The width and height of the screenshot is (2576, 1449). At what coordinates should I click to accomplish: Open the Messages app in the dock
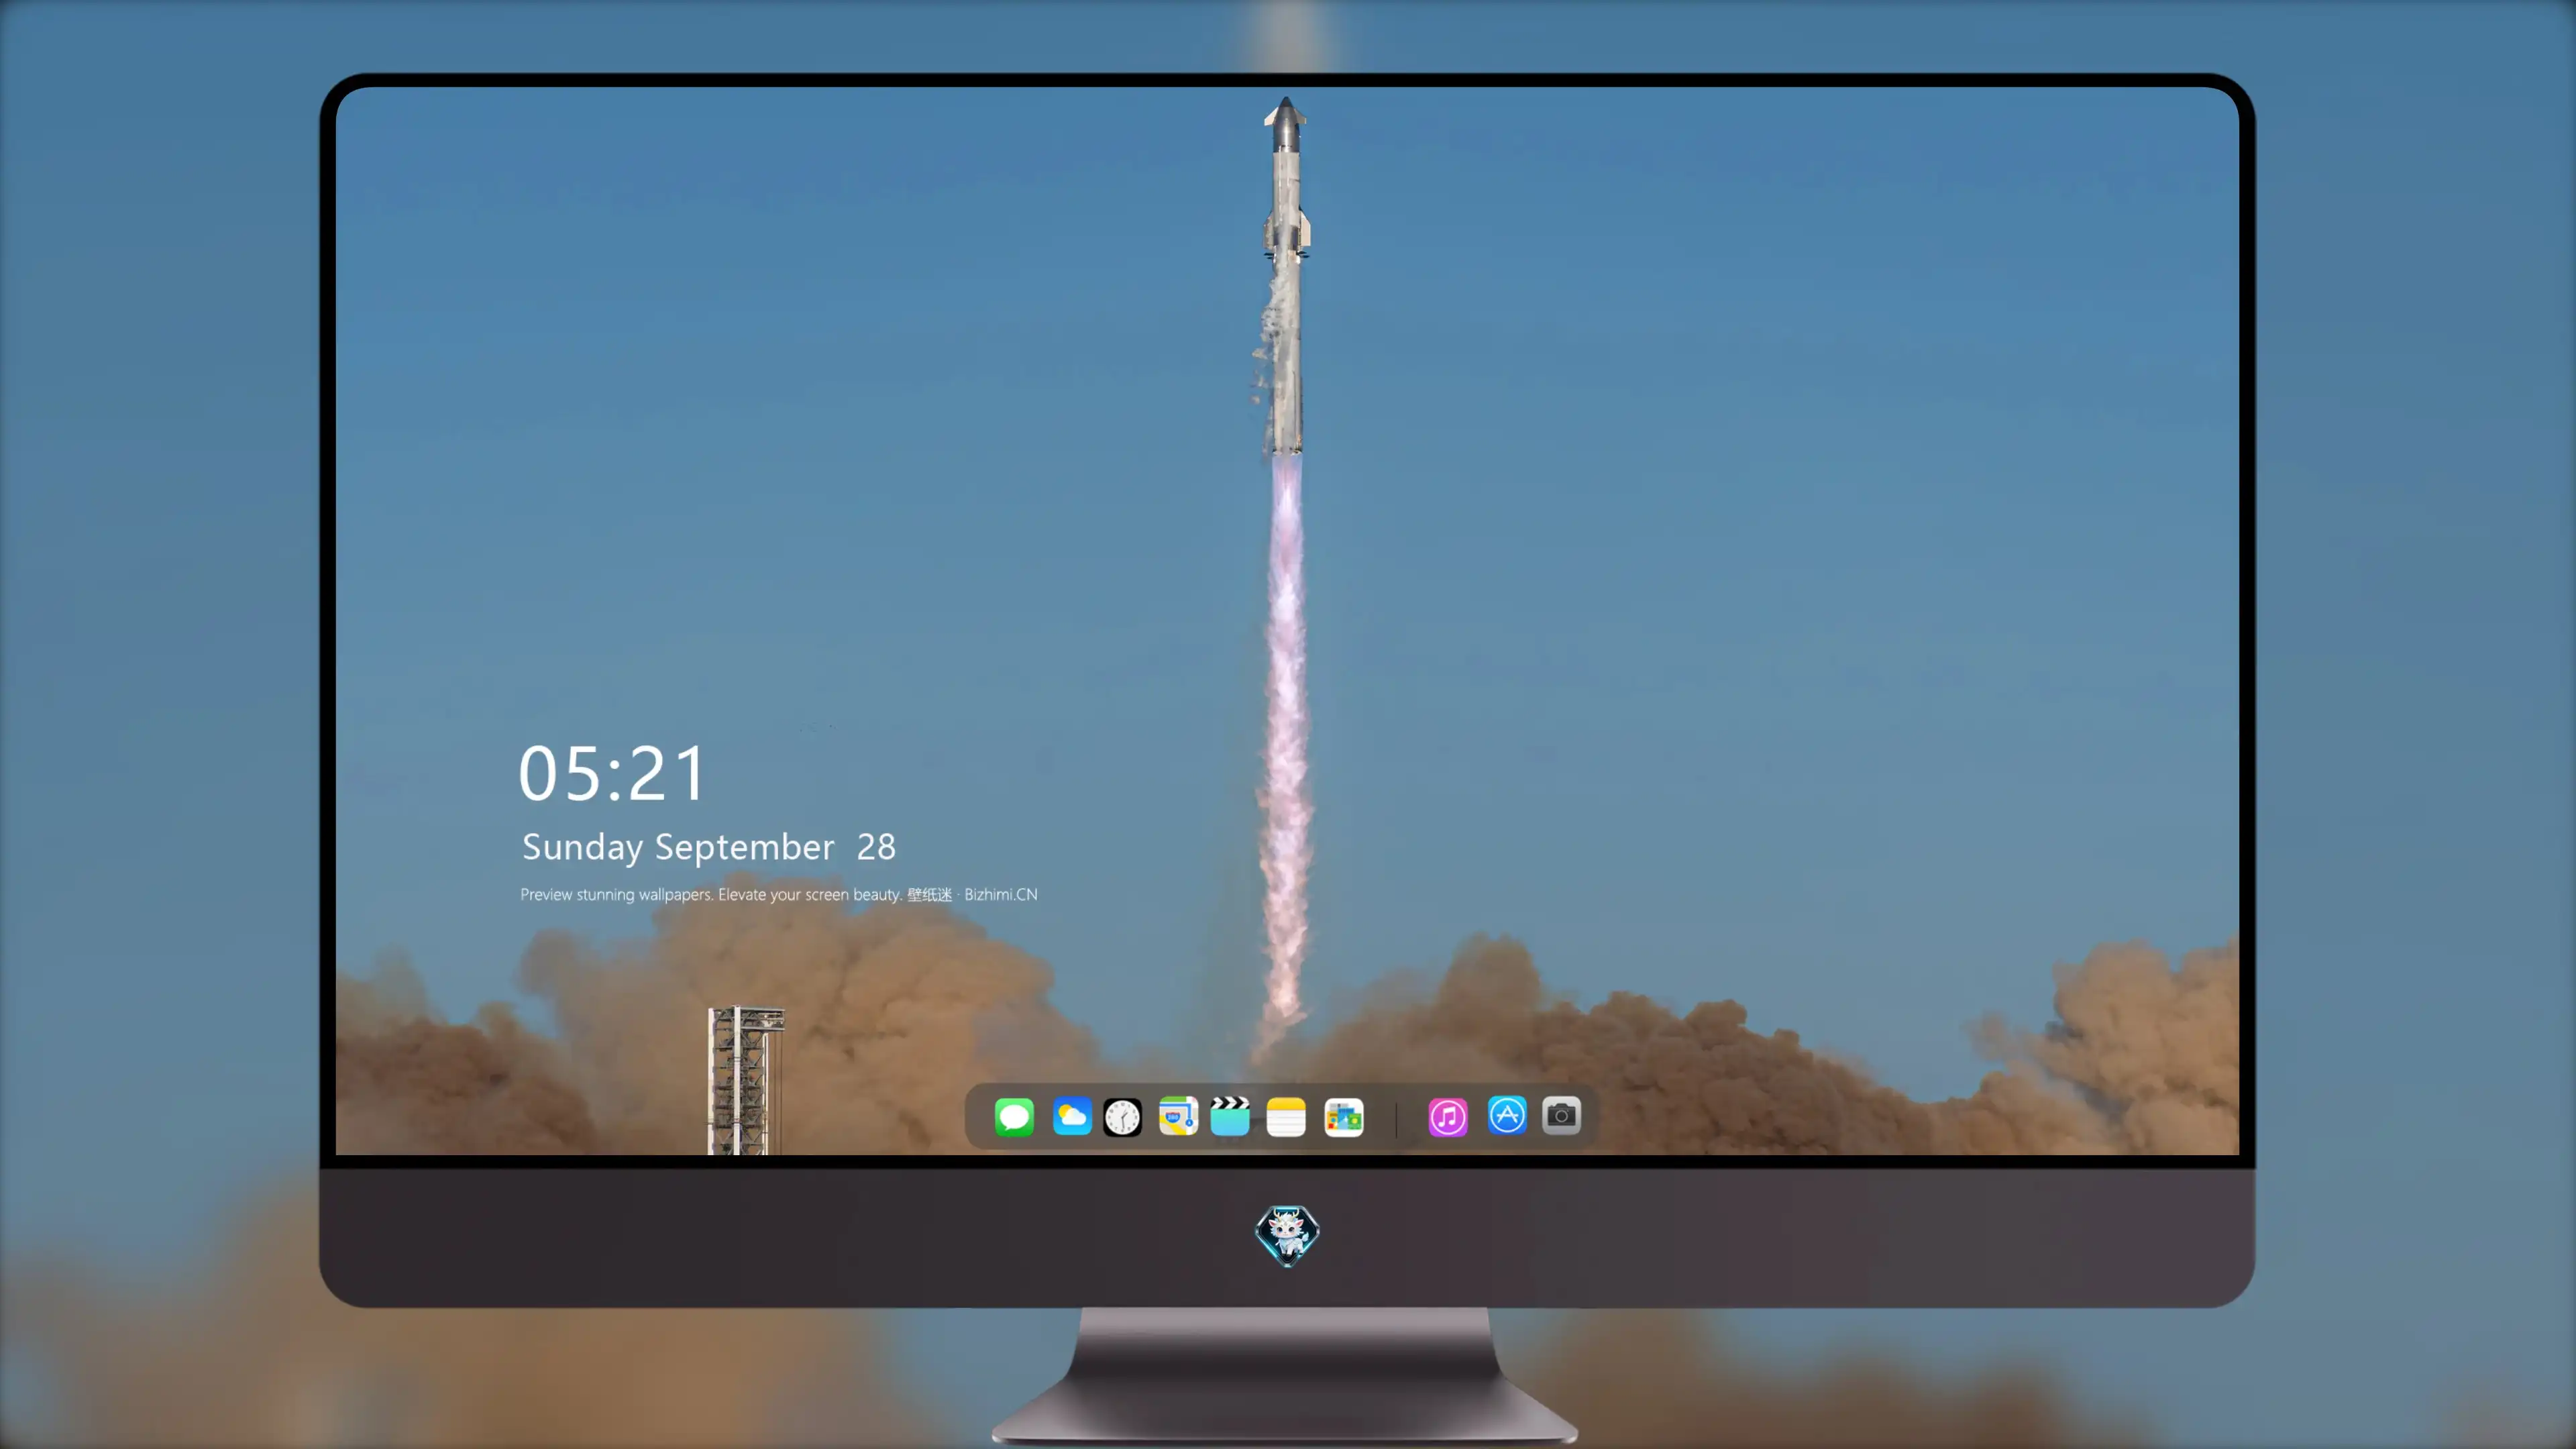tap(1014, 1116)
